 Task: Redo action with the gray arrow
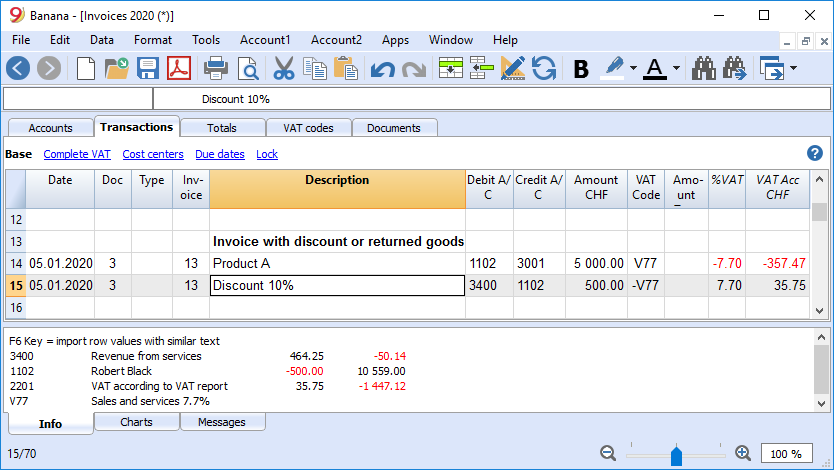414,70
